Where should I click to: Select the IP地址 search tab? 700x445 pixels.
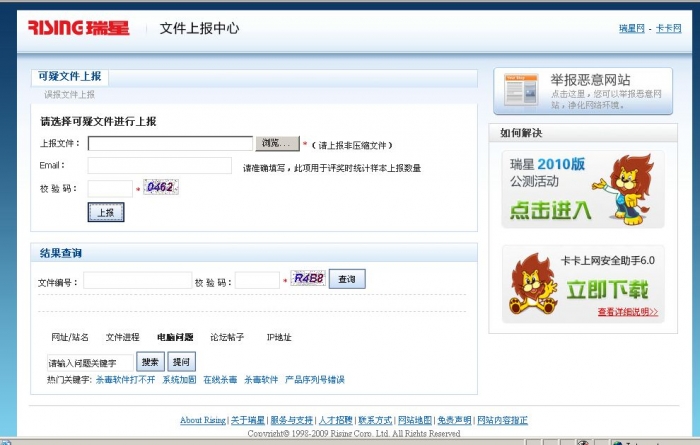click(279, 337)
